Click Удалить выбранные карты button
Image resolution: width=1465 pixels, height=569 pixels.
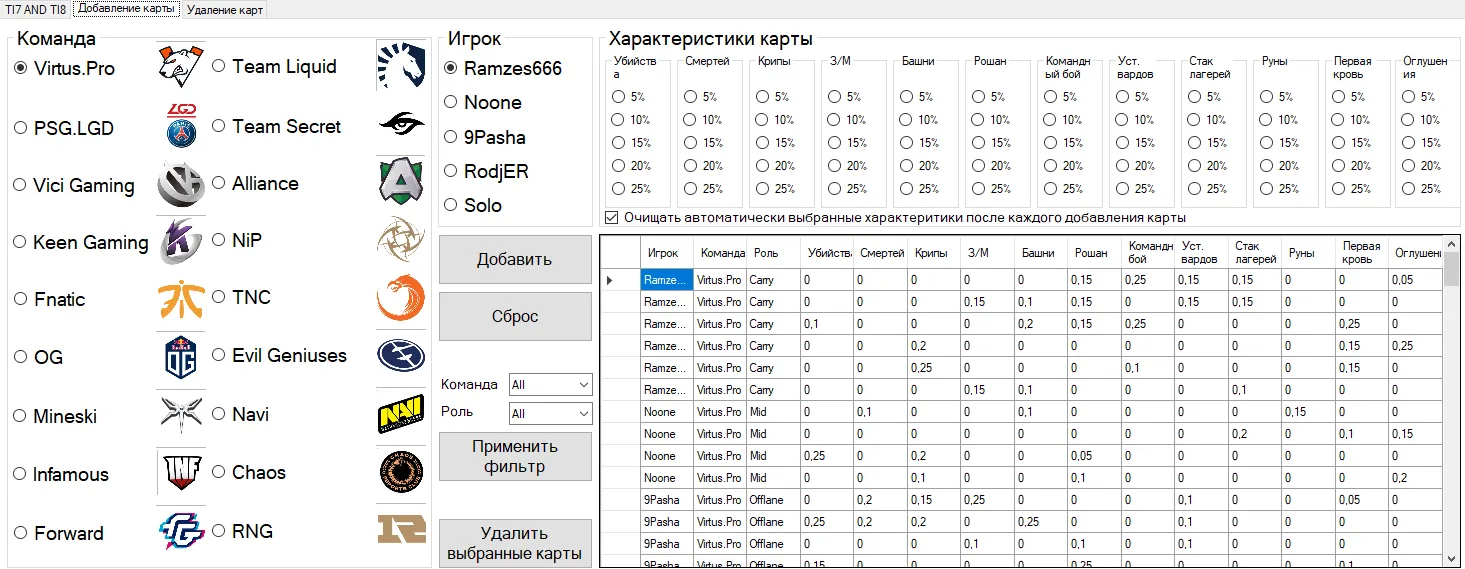pyautogui.click(x=515, y=543)
